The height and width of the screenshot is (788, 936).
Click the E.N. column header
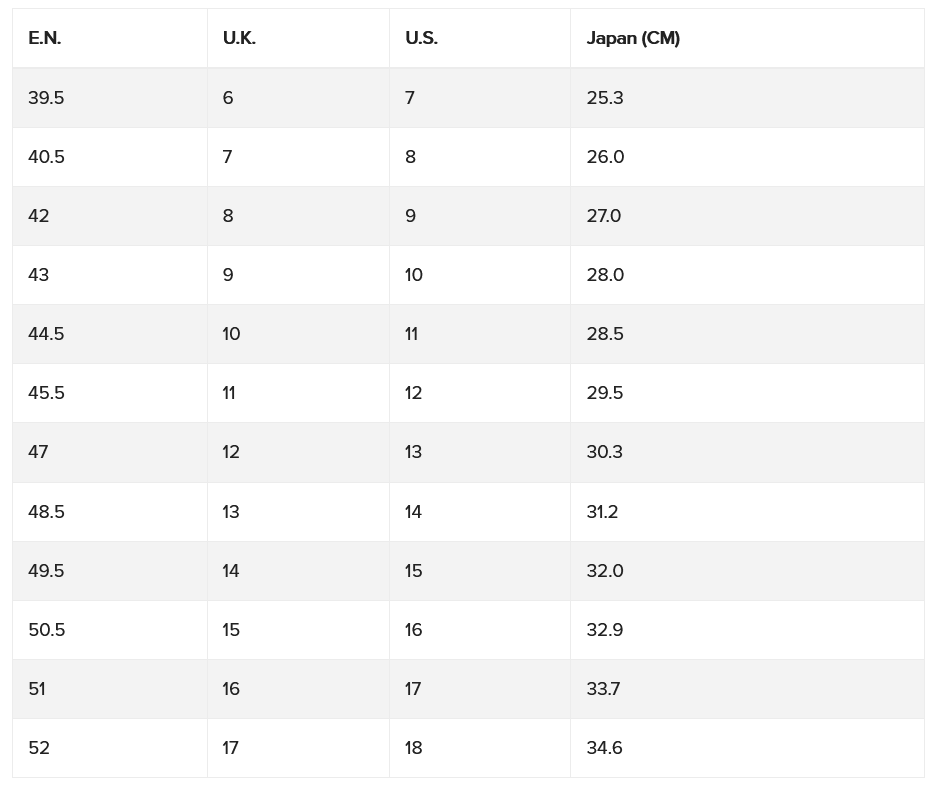click(110, 38)
